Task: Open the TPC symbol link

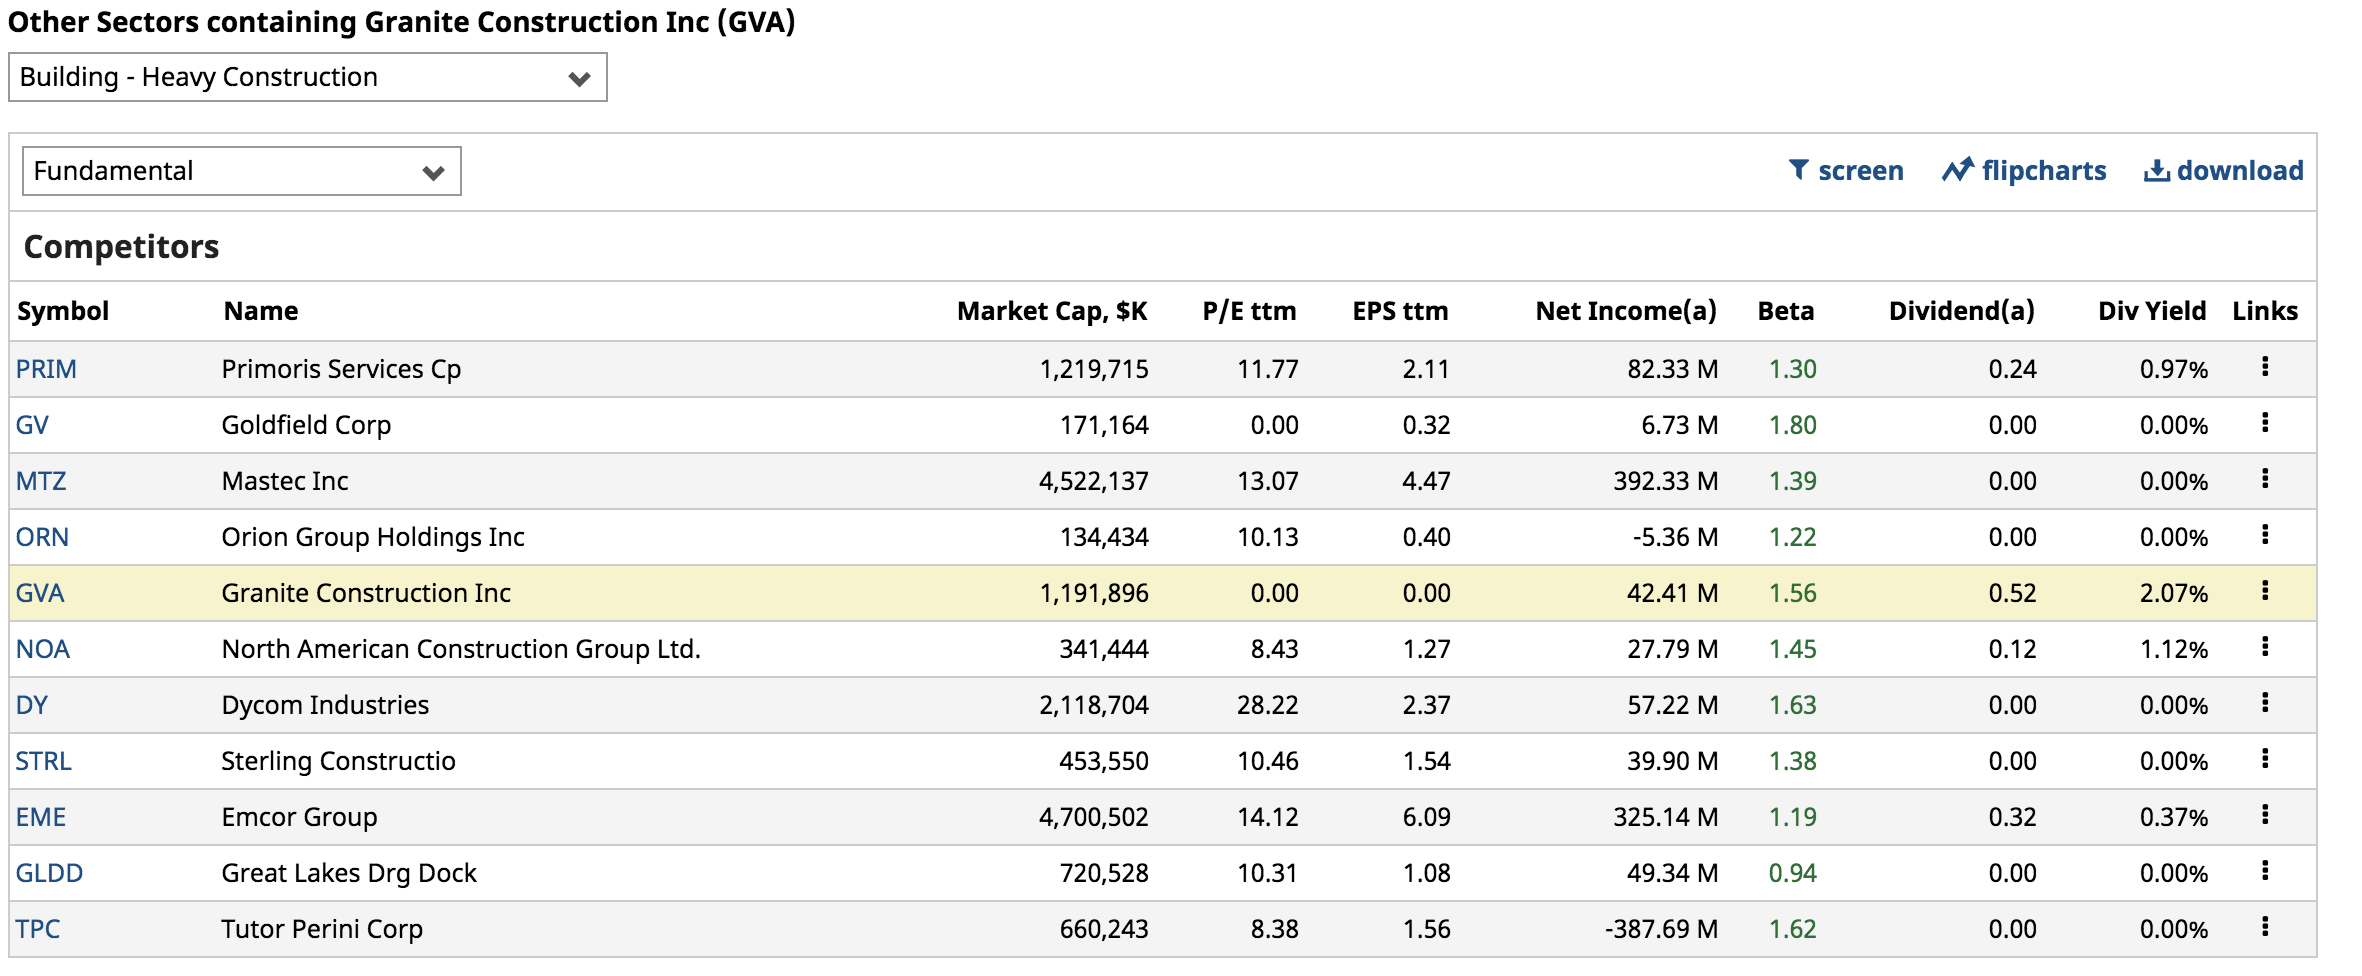Action: click(38, 929)
